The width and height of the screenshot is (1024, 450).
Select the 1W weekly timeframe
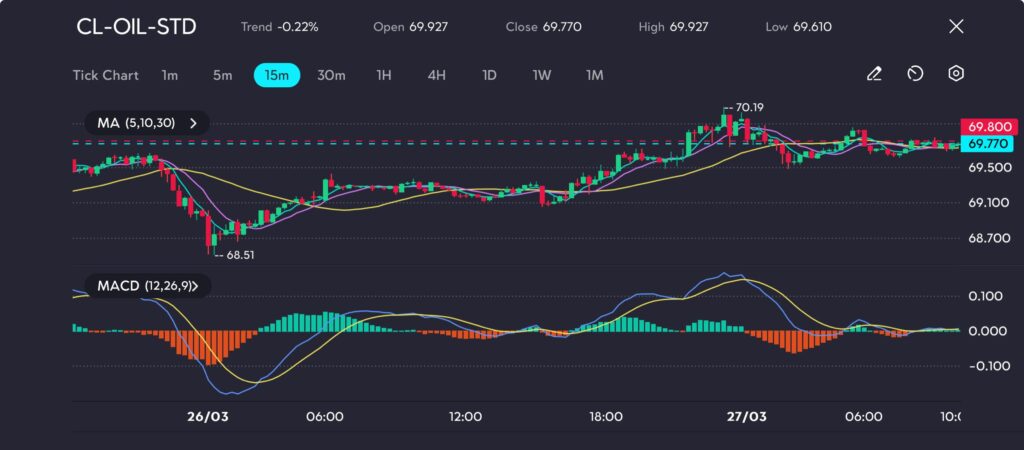tap(541, 75)
